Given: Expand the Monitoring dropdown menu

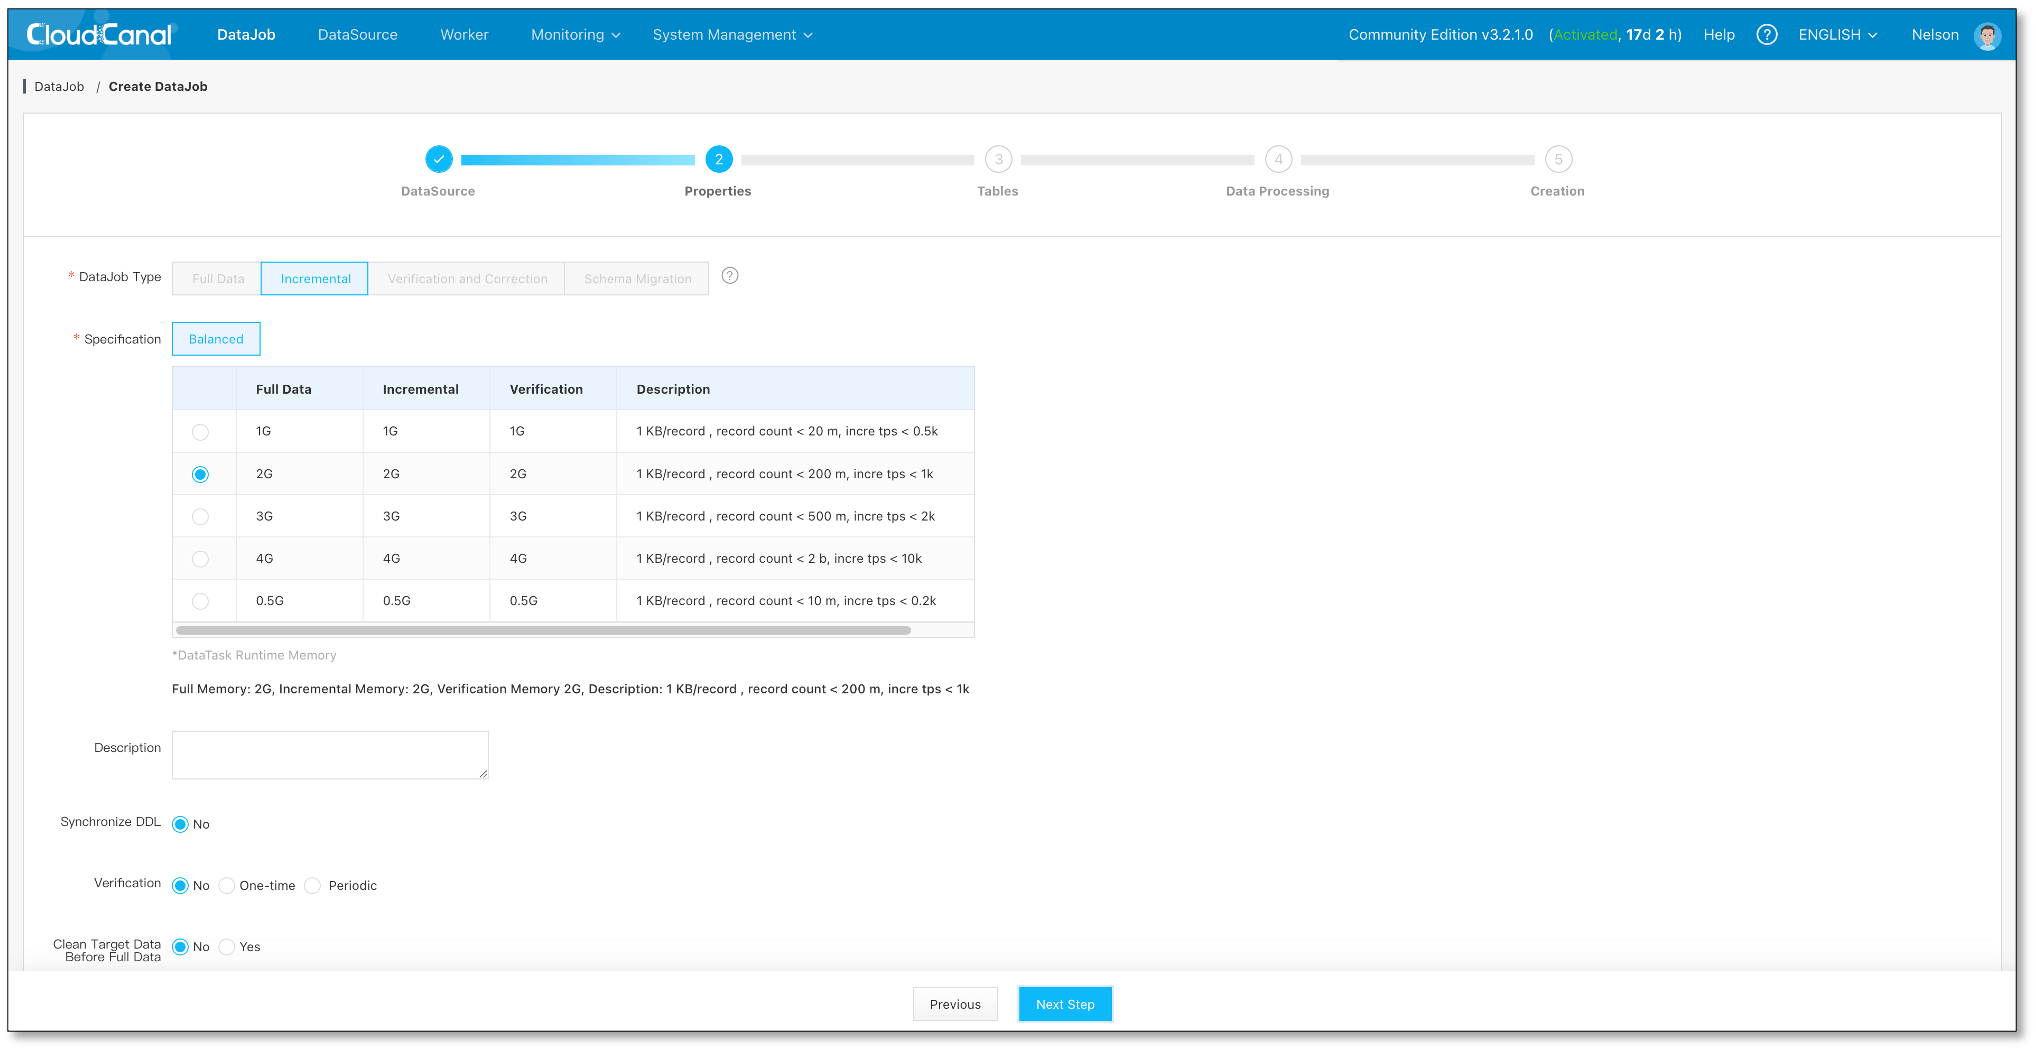Looking at the screenshot, I should click(x=575, y=35).
